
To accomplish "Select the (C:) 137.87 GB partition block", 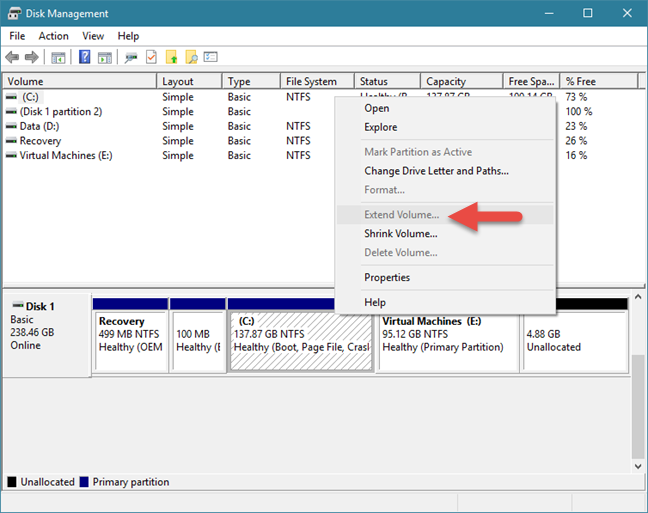I will 301,341.
